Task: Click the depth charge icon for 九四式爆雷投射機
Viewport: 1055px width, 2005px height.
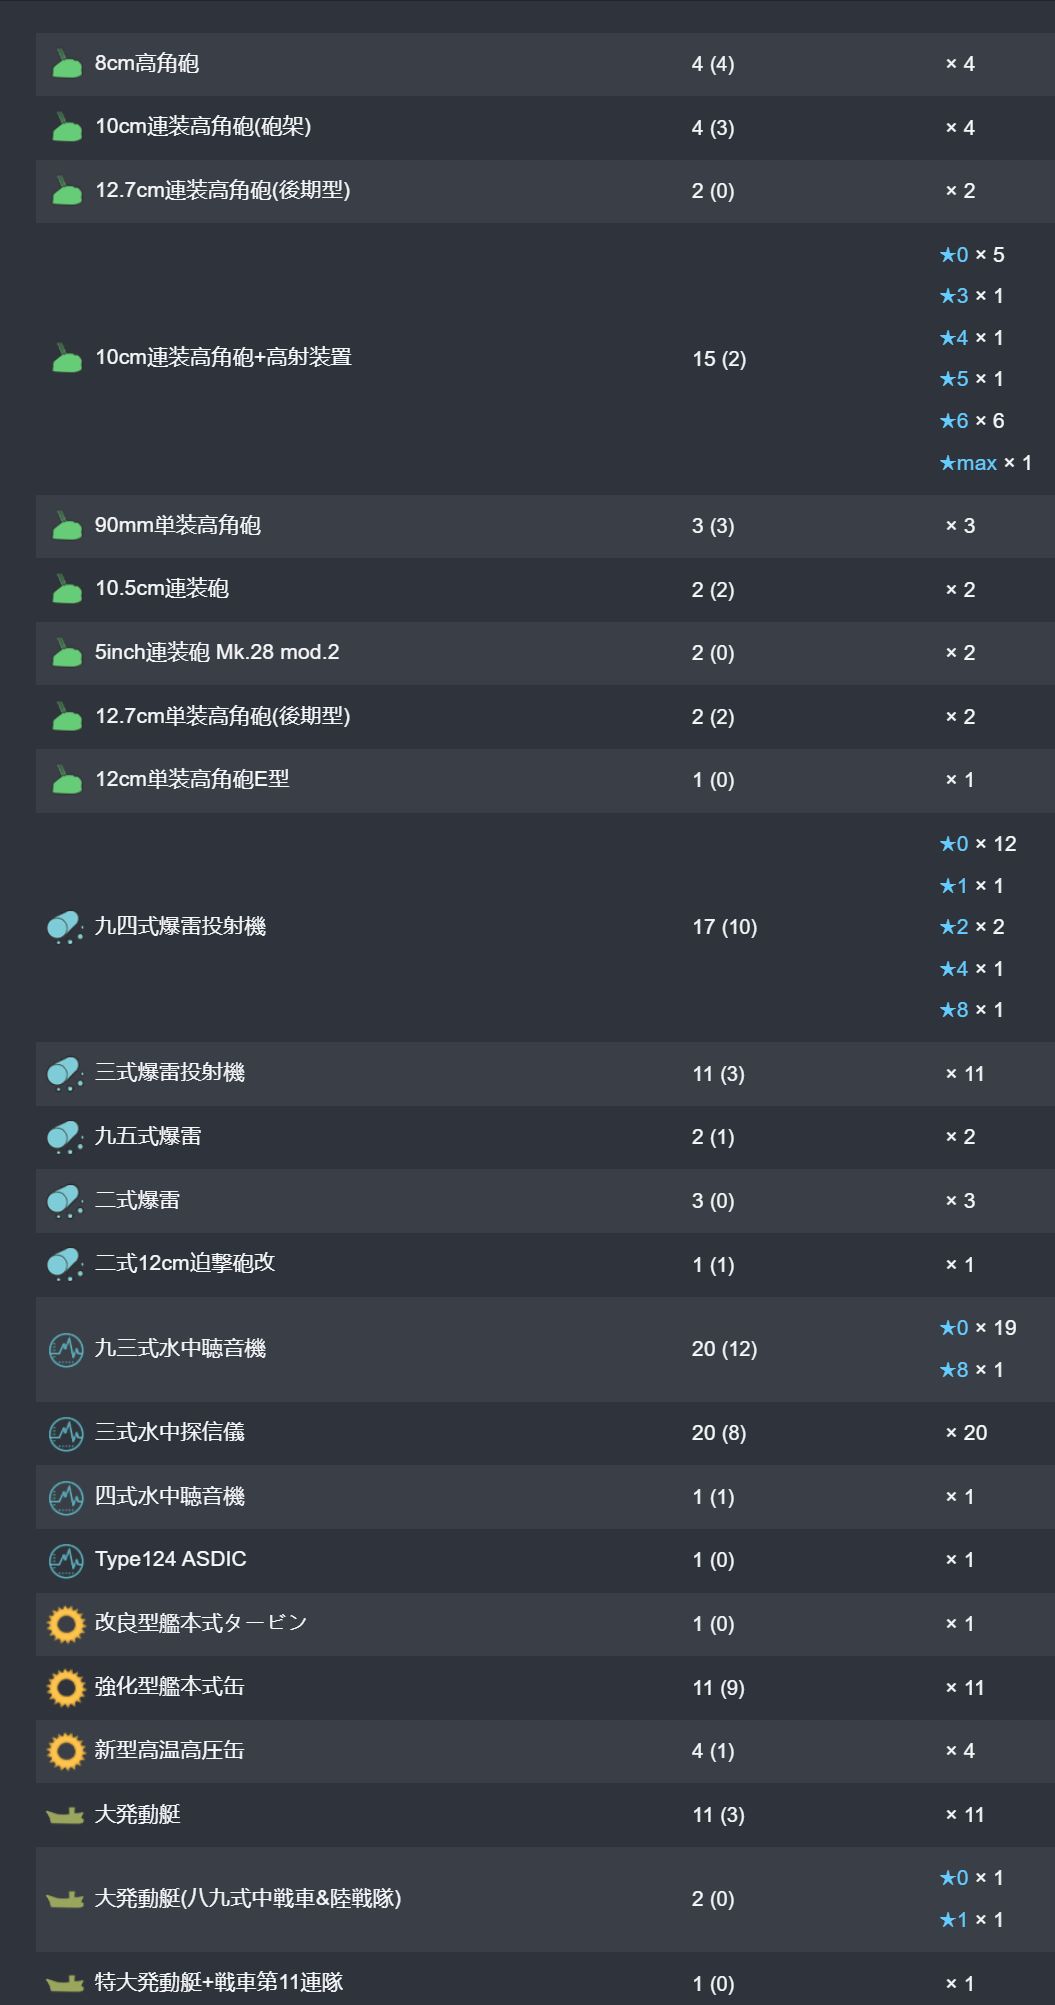Action: 66,927
